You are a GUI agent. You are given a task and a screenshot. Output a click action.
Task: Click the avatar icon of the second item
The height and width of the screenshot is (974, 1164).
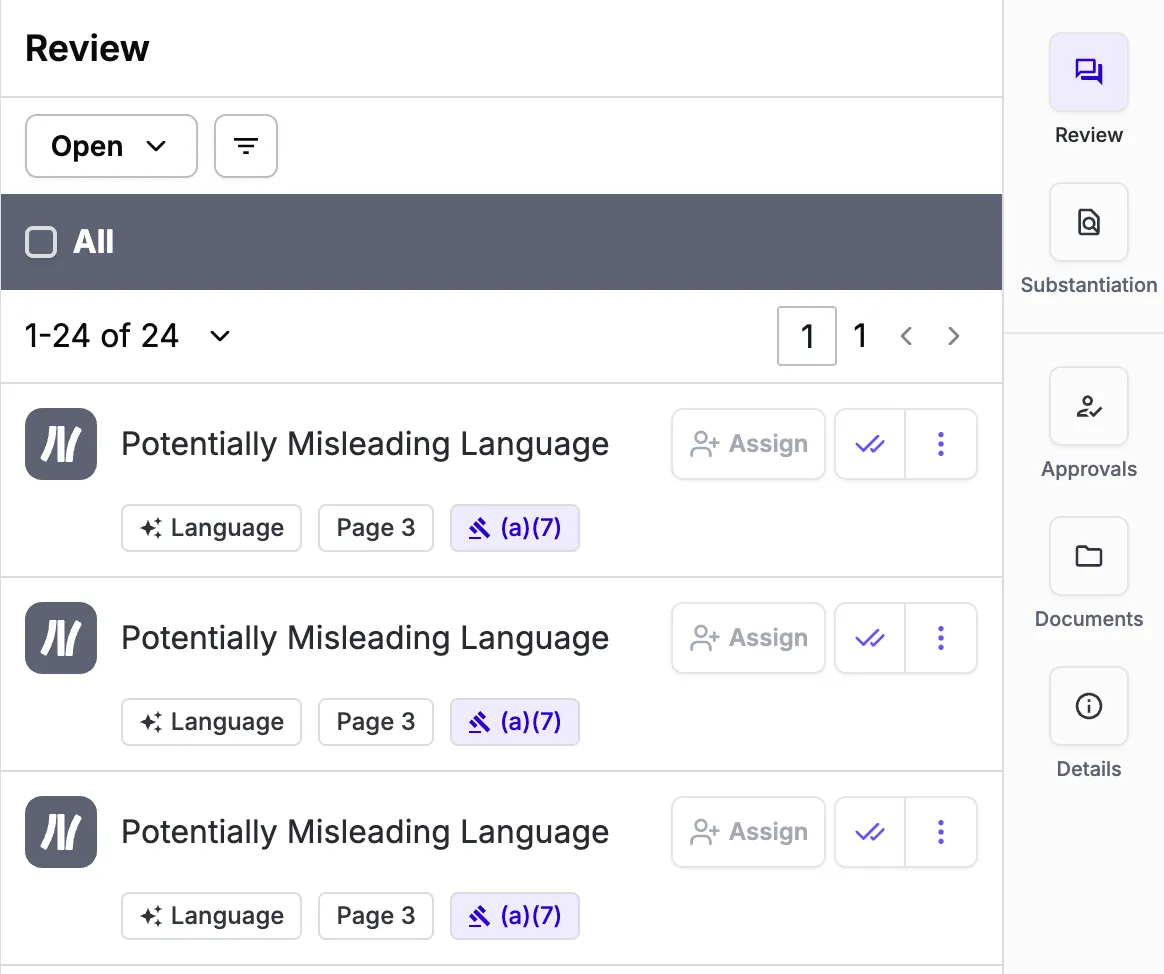pyautogui.click(x=61, y=638)
